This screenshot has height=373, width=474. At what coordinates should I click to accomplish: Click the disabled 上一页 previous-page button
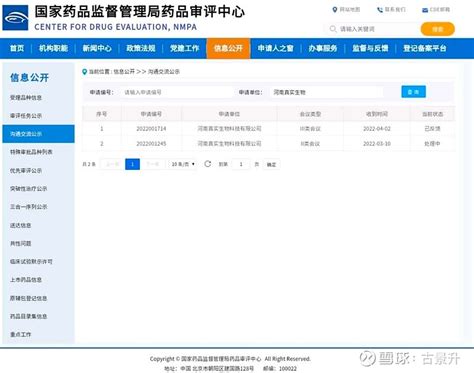click(x=112, y=164)
